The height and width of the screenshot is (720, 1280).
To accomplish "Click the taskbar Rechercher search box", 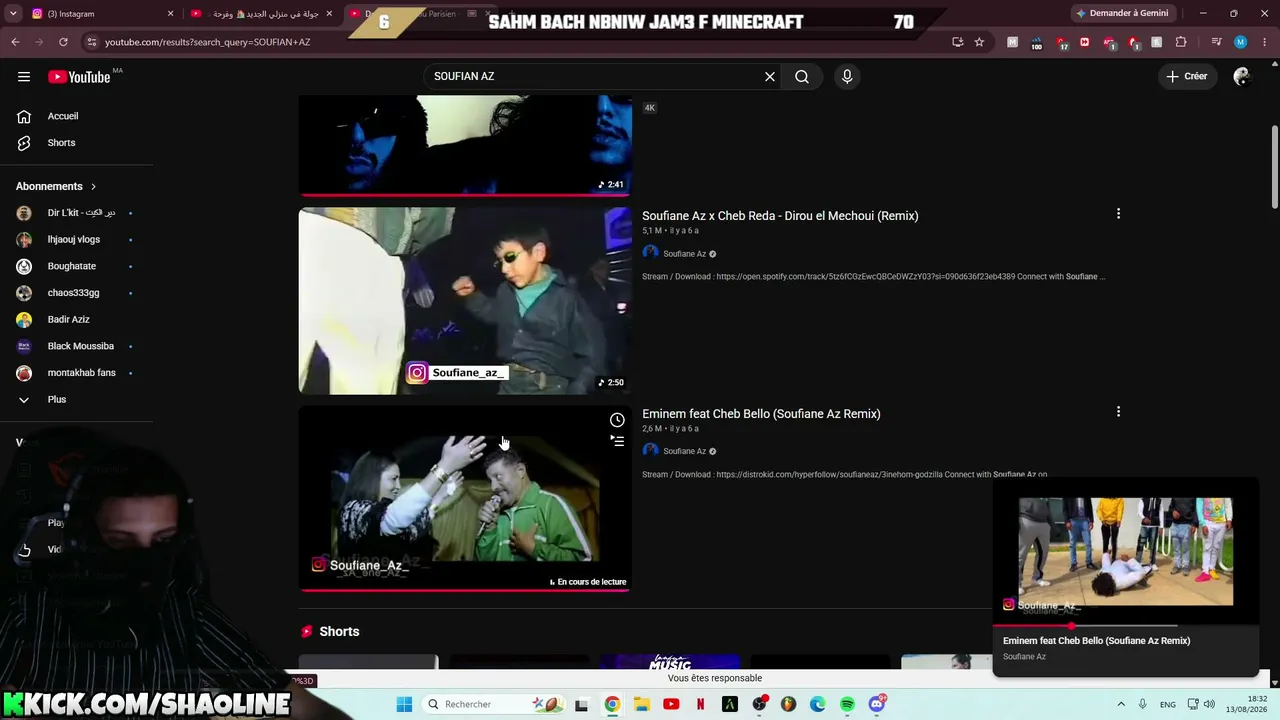I will [492, 704].
